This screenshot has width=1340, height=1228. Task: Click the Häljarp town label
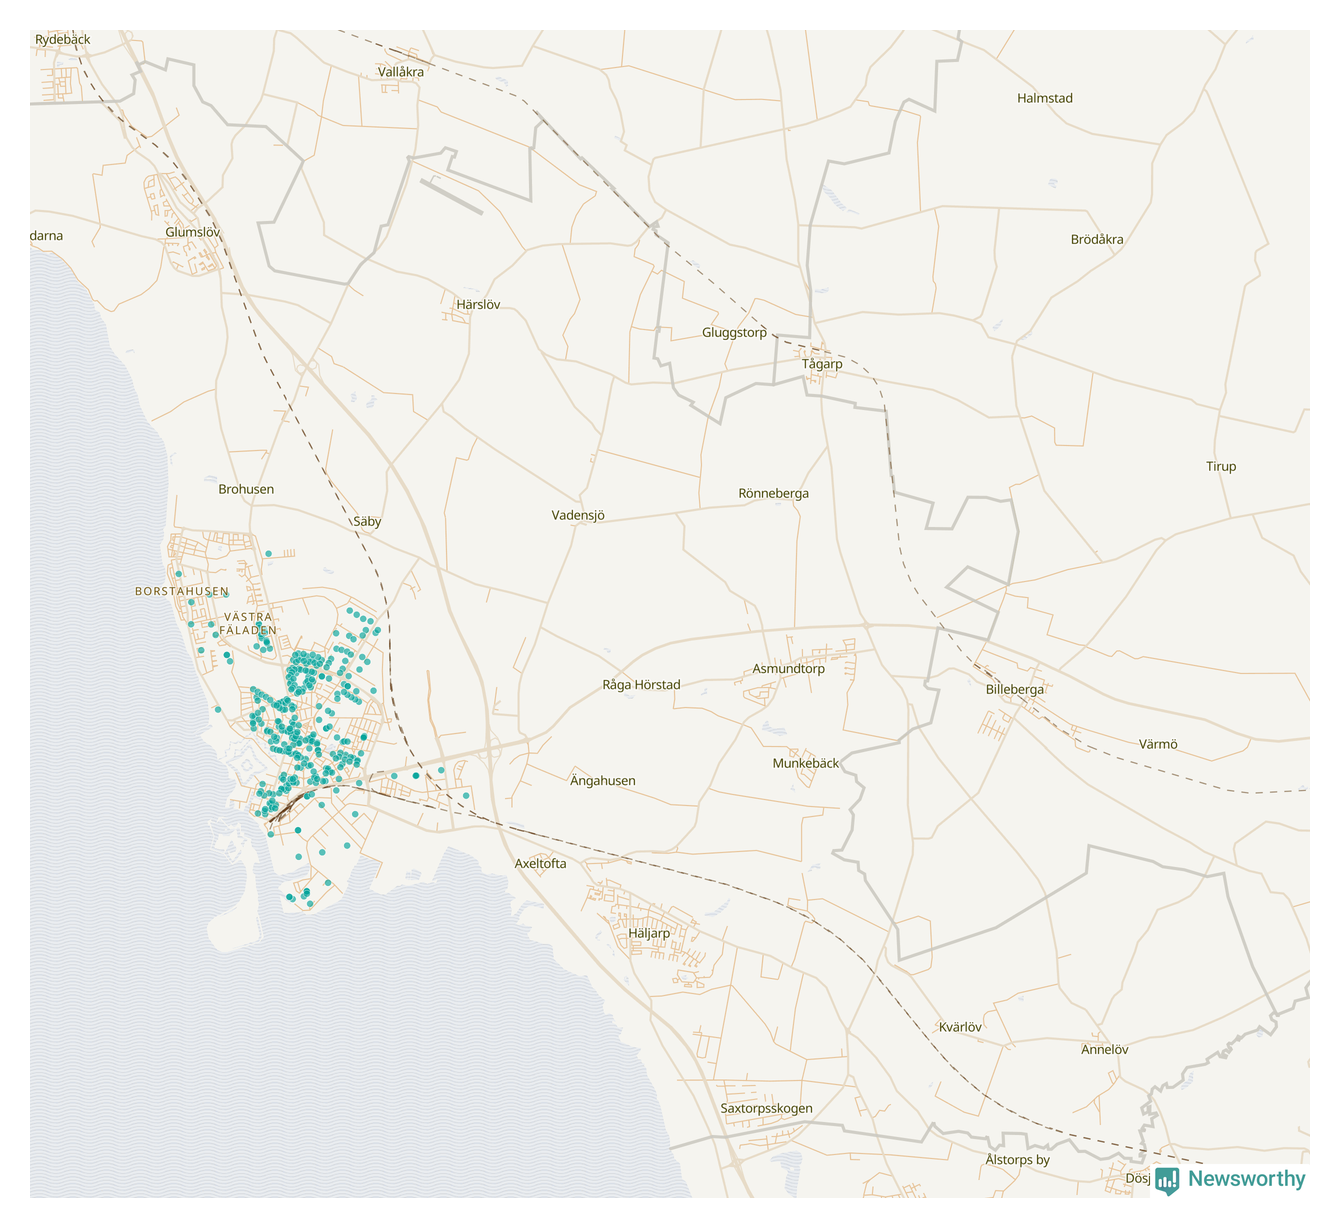[649, 933]
